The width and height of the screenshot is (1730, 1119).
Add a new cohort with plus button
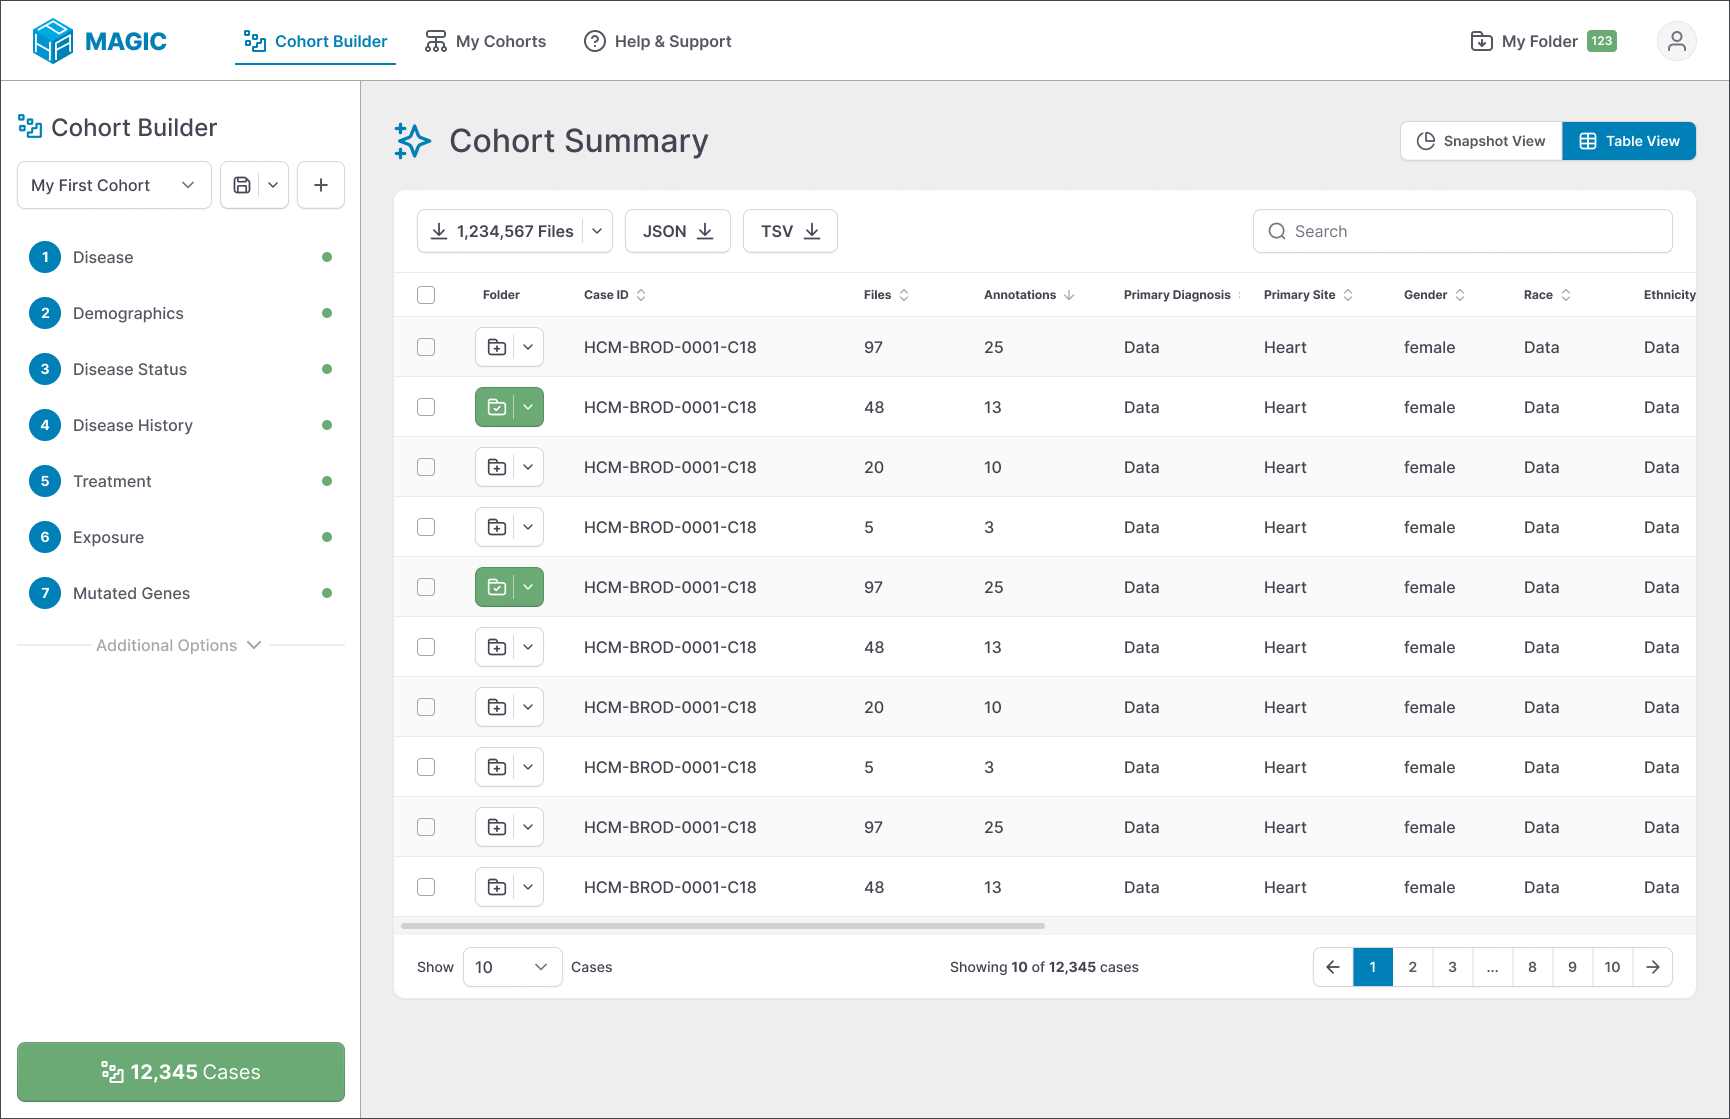(321, 185)
